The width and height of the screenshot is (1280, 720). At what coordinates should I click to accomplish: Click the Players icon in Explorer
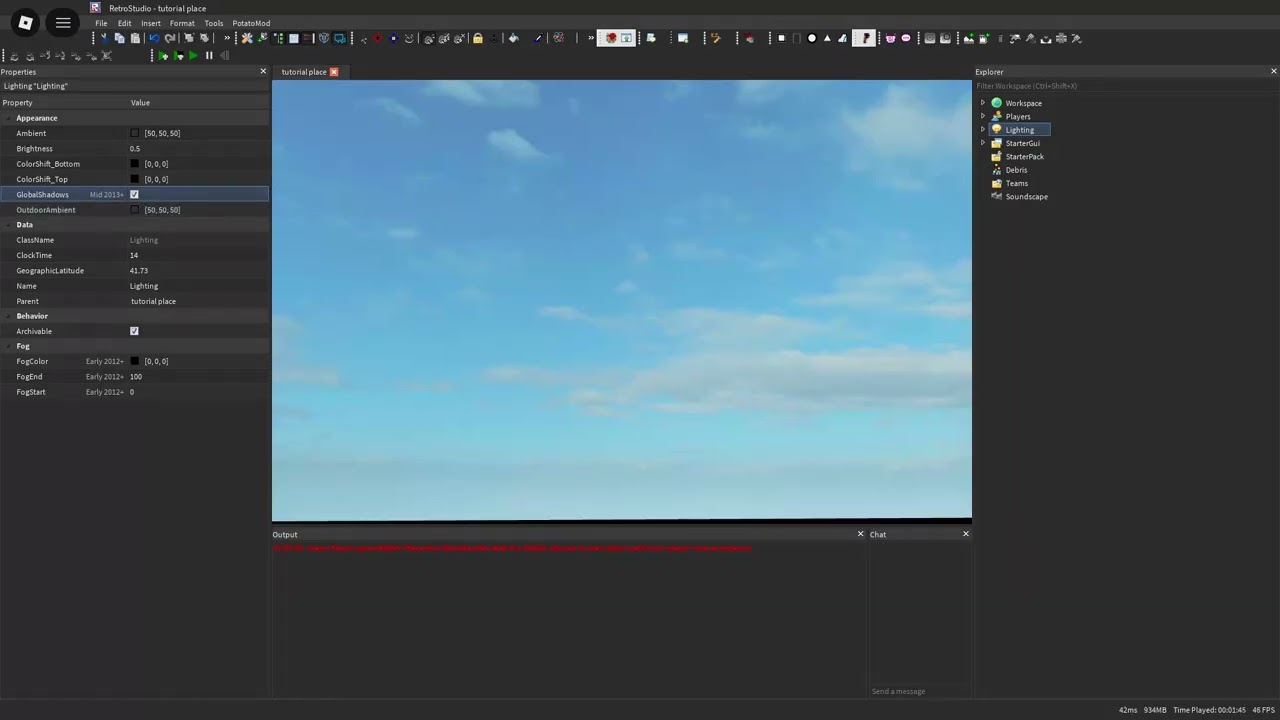(996, 116)
